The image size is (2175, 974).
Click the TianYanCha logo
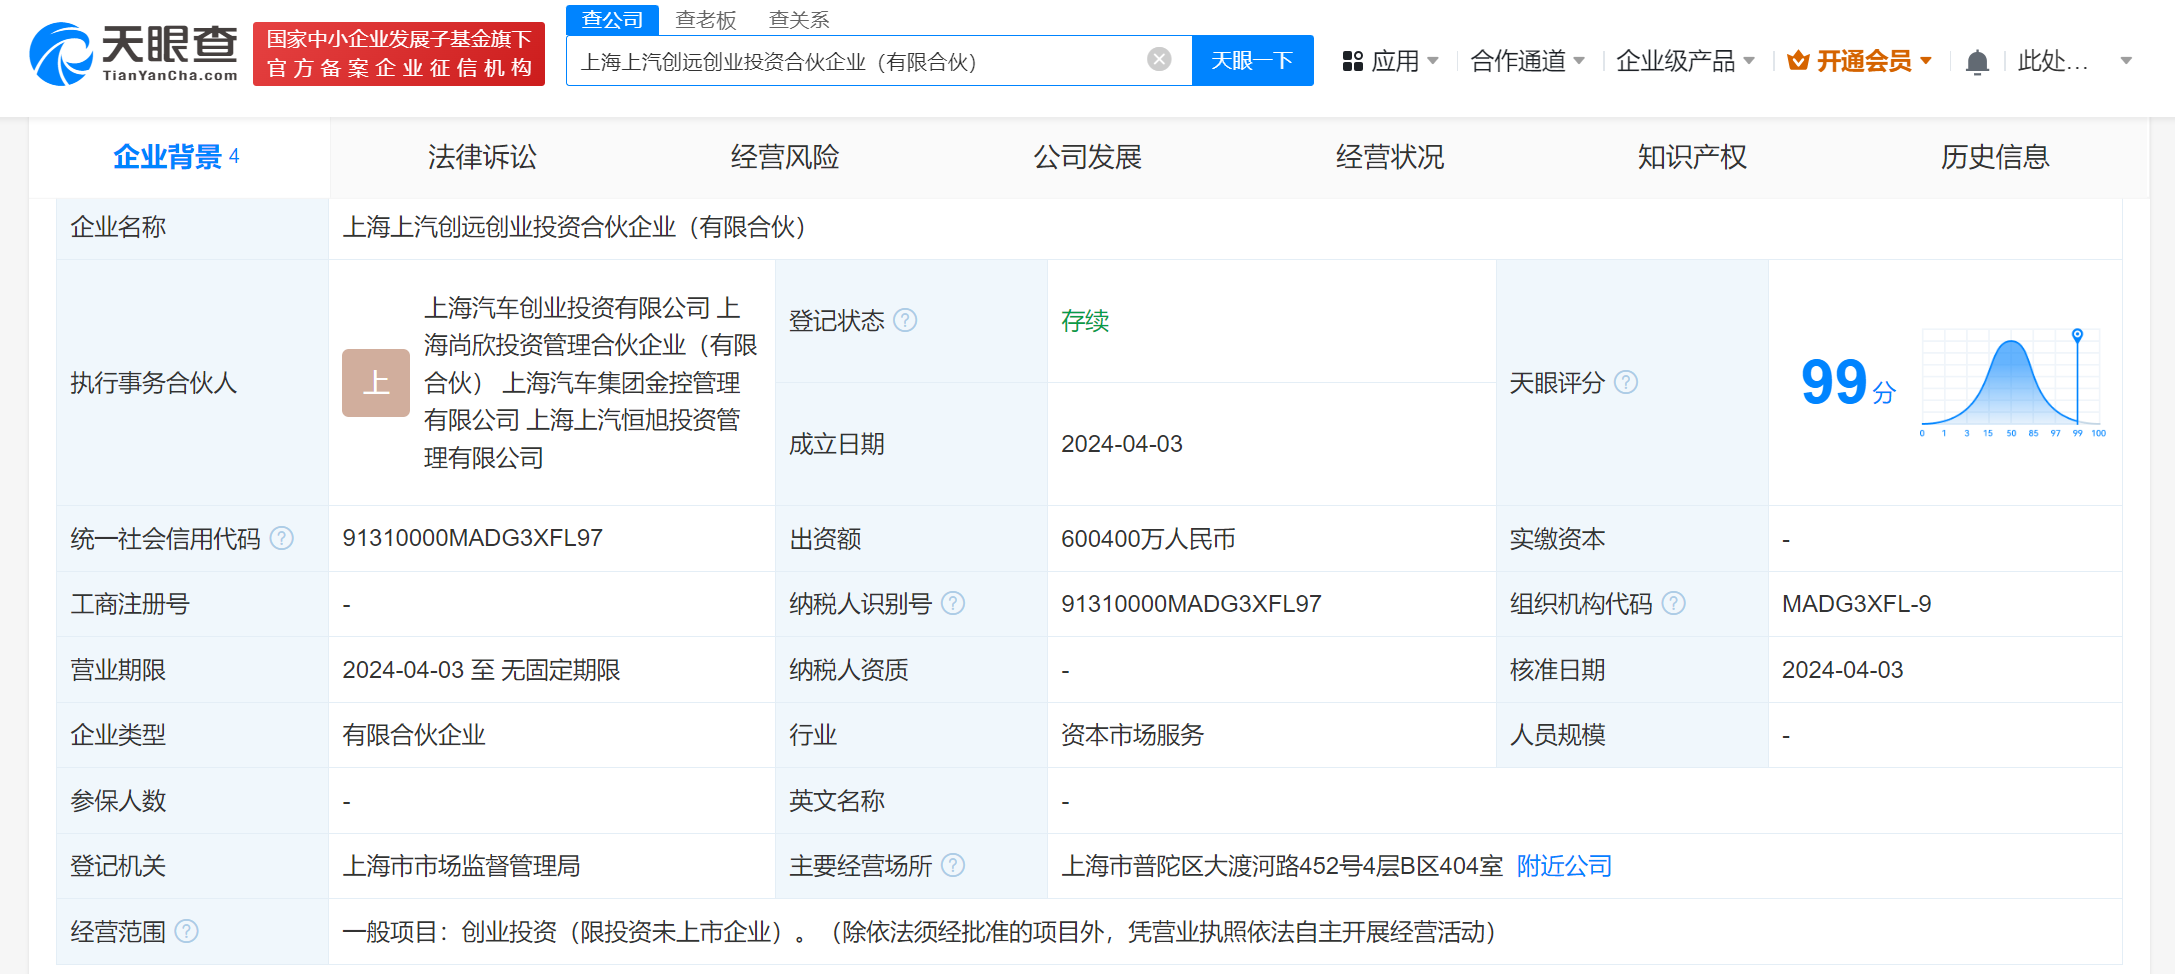134,54
